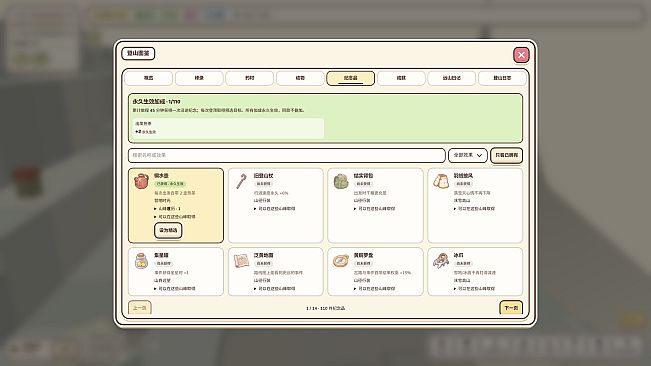Click the 上一页 previous page button
The image size is (651, 366).
[140, 307]
